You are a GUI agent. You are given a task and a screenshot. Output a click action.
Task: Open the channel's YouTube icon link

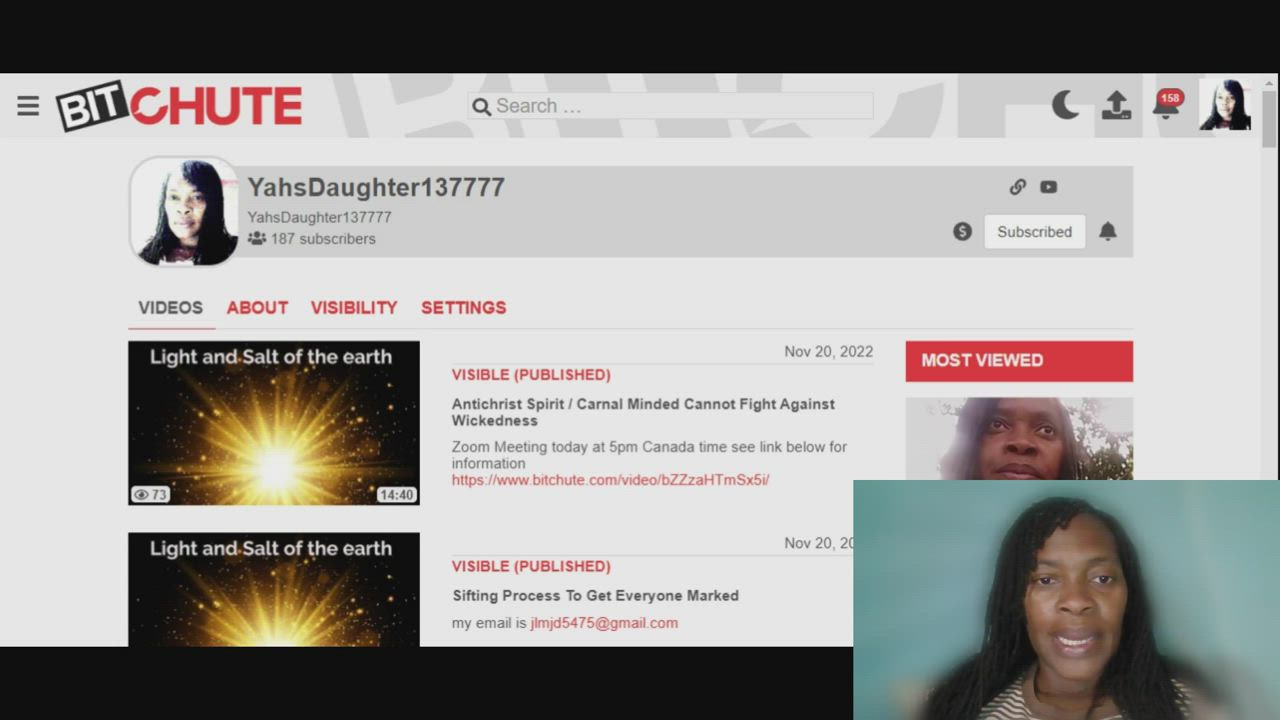pyautogui.click(x=1048, y=187)
